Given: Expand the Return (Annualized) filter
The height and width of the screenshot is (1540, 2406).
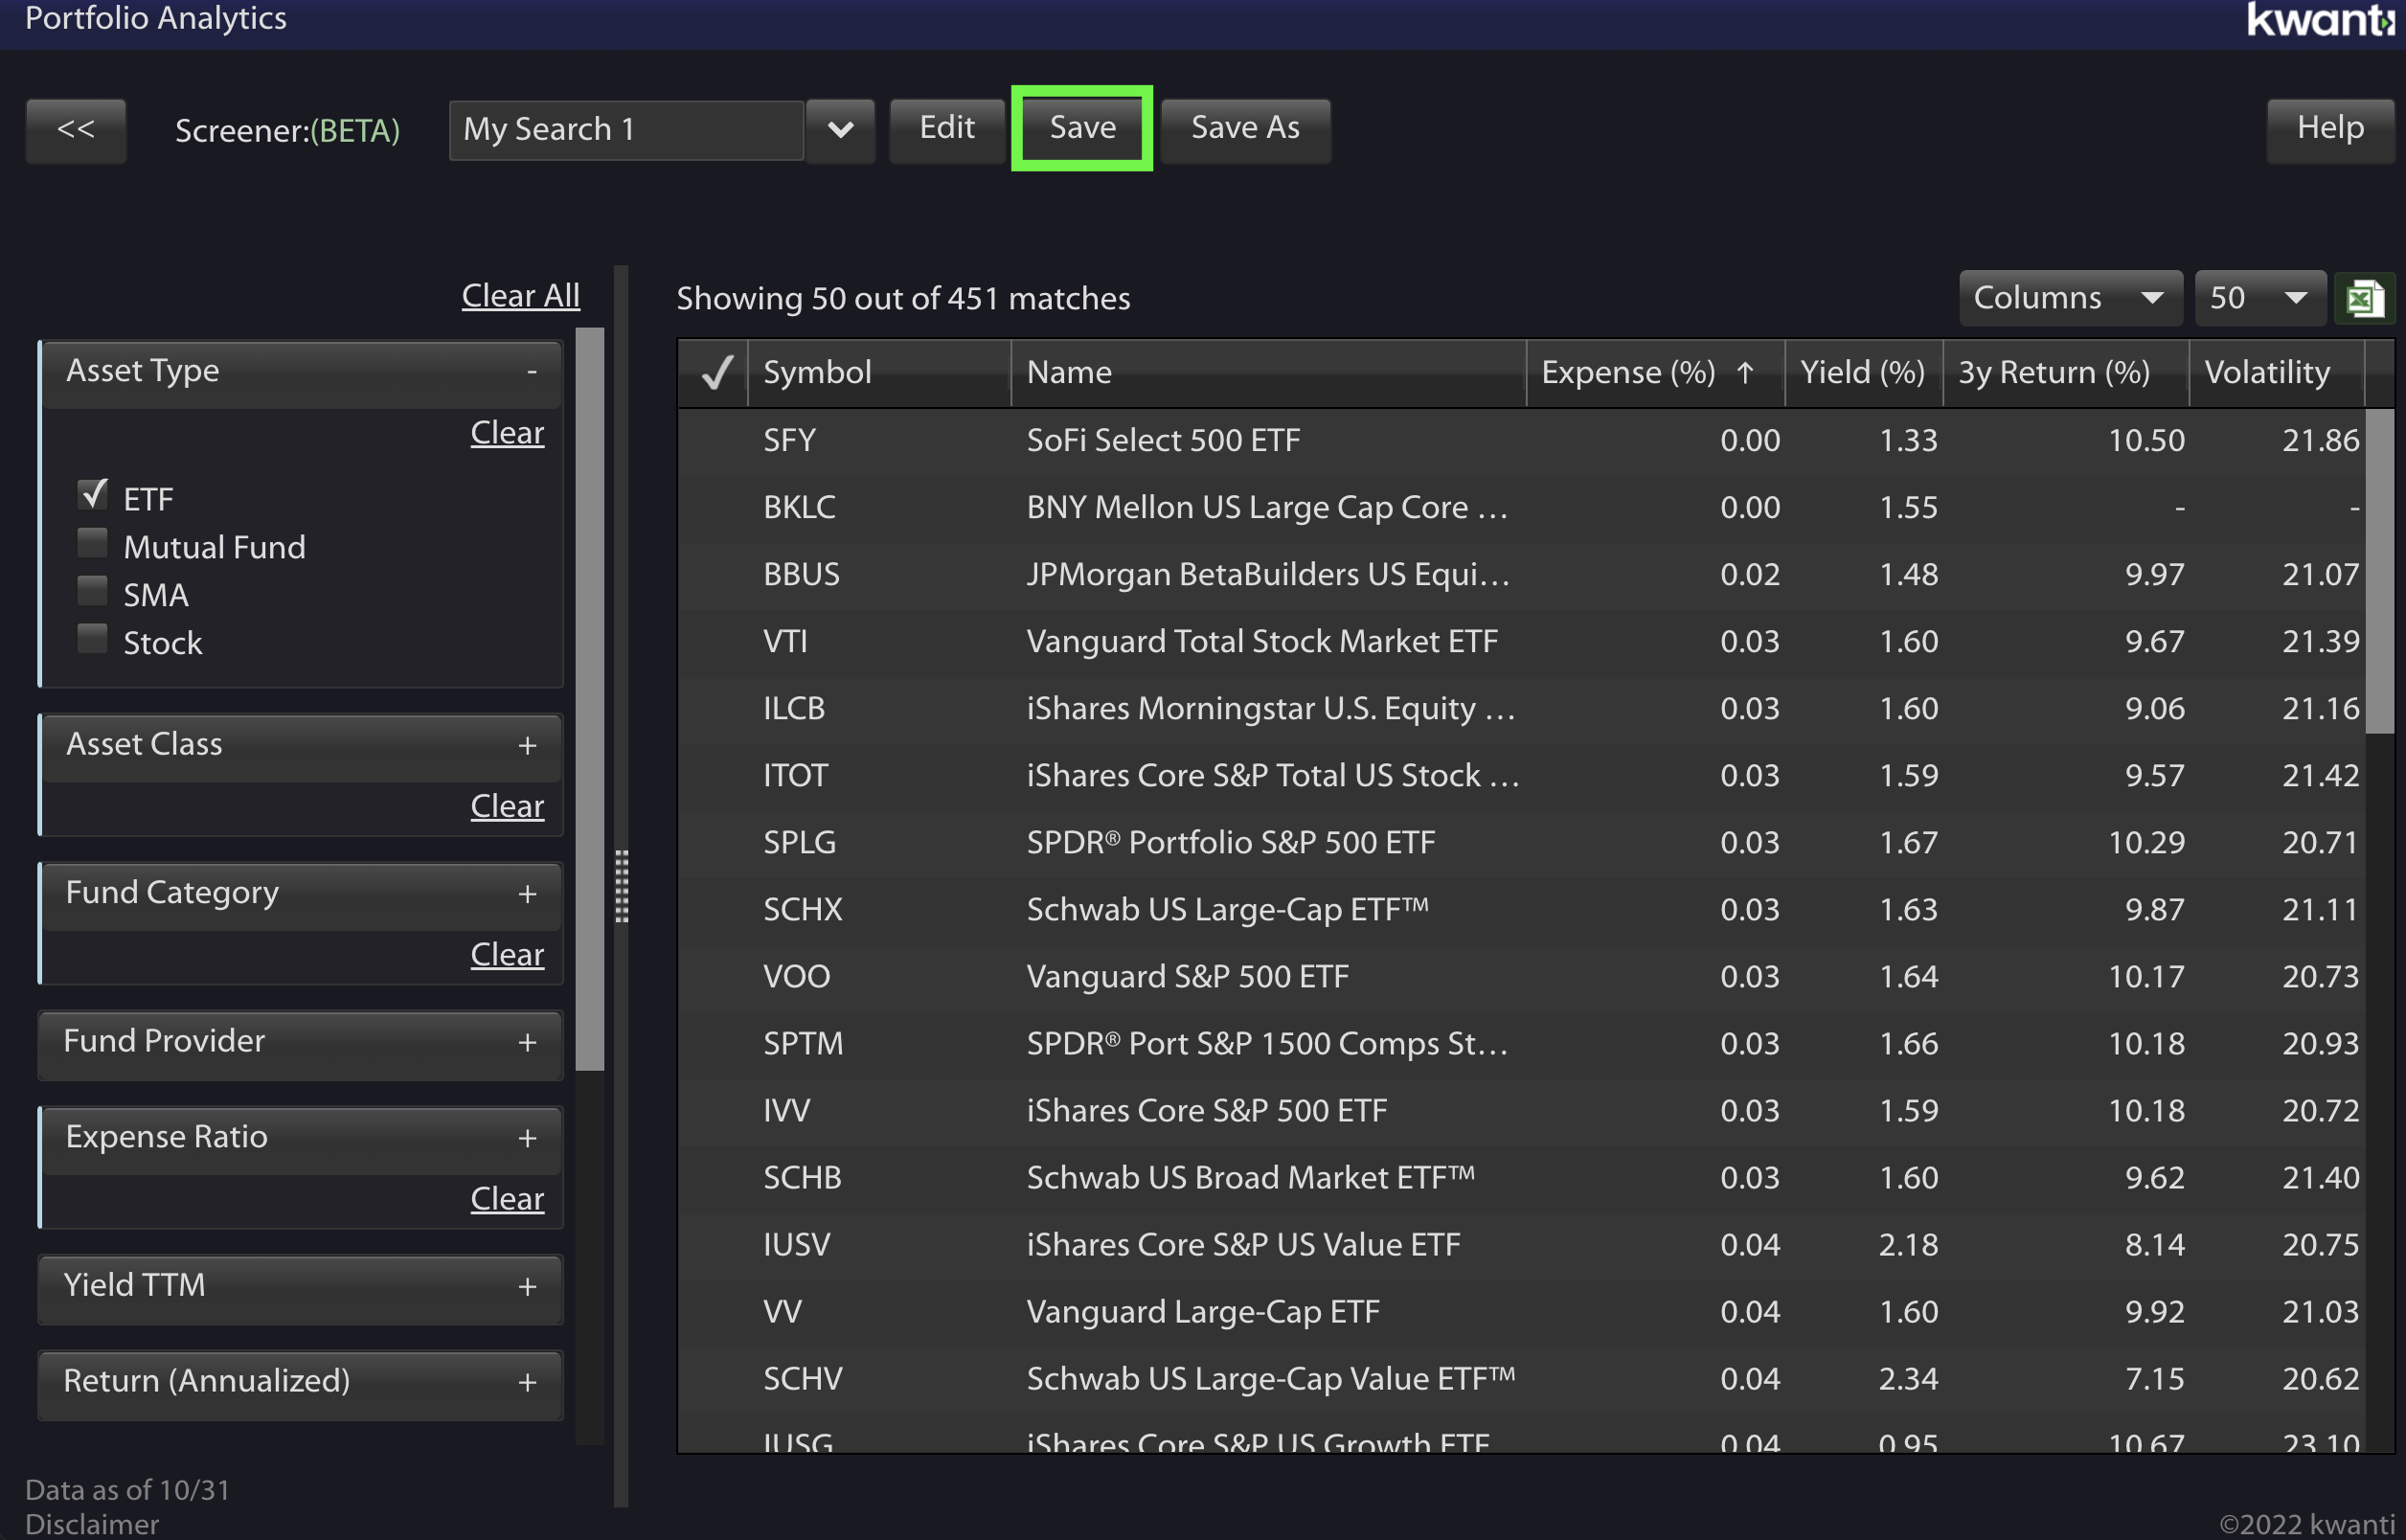Looking at the screenshot, I should coord(527,1383).
